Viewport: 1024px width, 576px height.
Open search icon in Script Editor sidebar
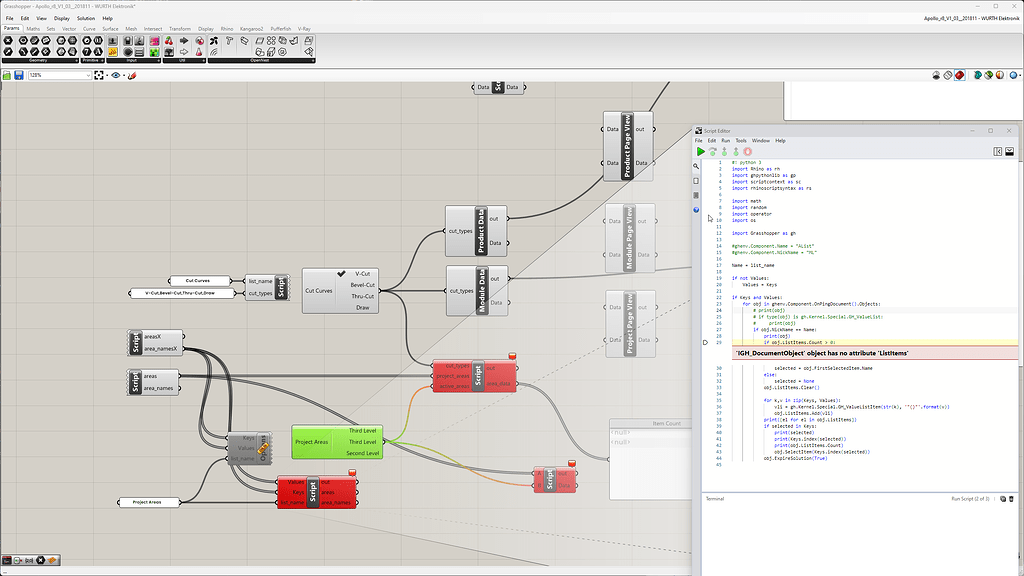696,167
